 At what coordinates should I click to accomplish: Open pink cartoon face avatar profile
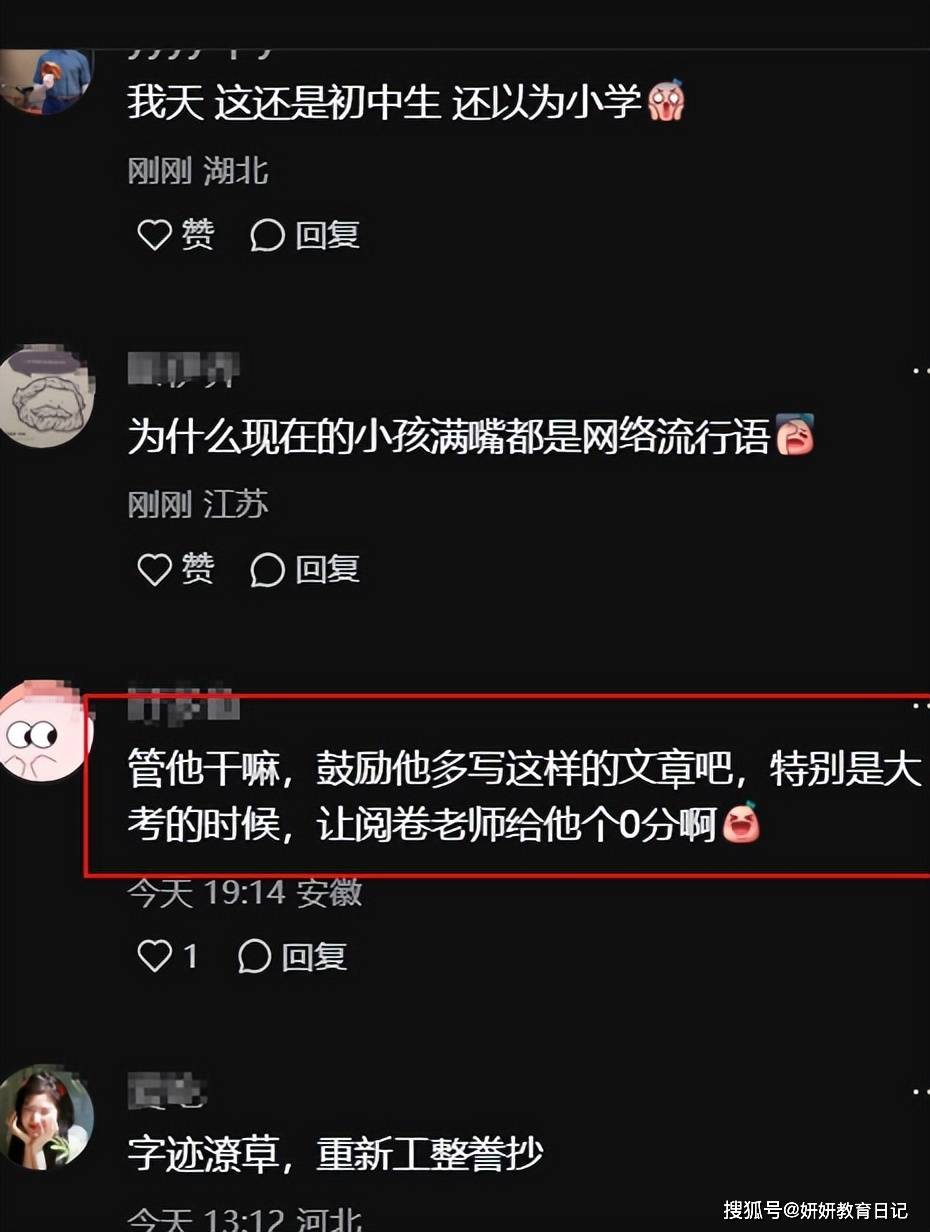[x=45, y=732]
